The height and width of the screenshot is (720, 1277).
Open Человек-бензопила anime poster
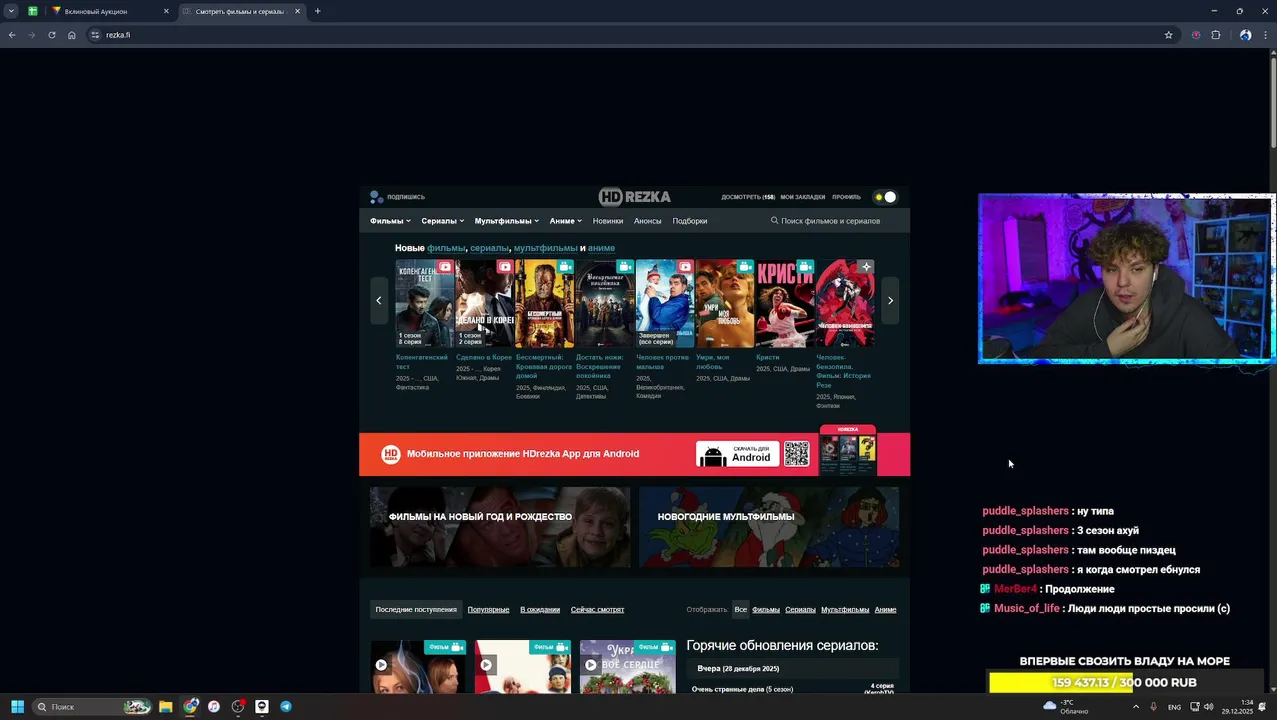pyautogui.click(x=845, y=303)
